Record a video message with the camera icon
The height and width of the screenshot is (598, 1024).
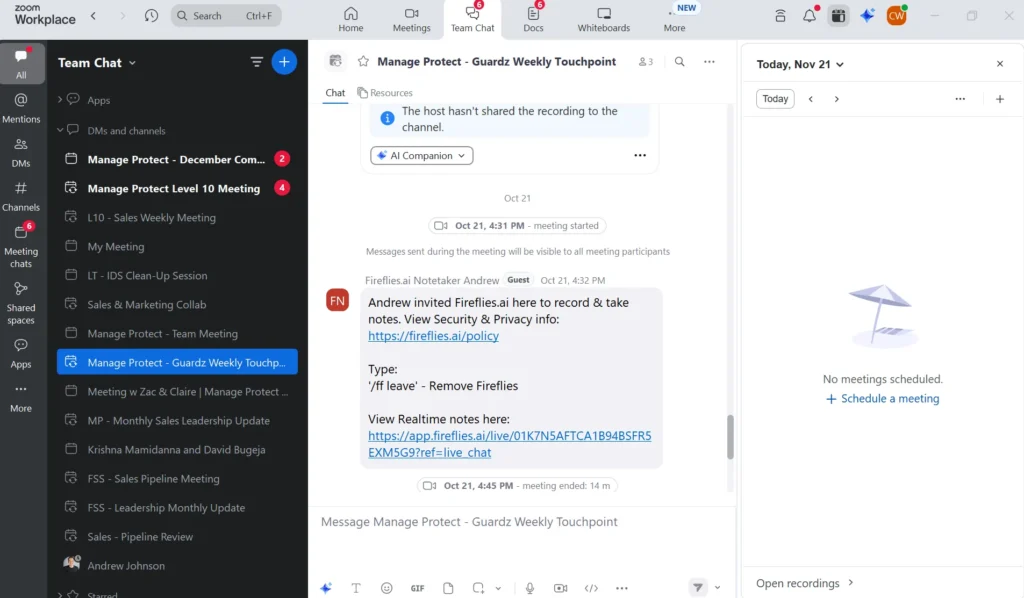point(560,588)
